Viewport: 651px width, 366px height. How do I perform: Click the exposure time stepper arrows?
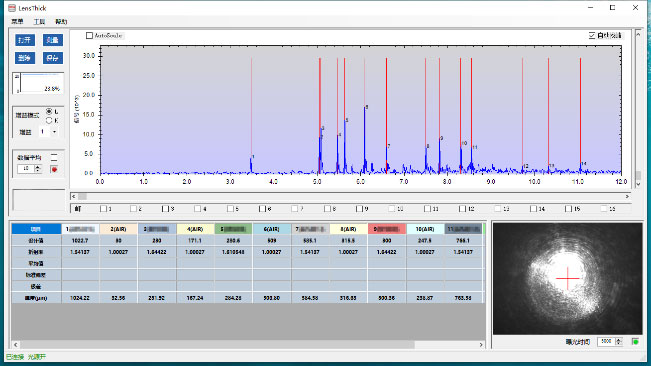click(619, 342)
